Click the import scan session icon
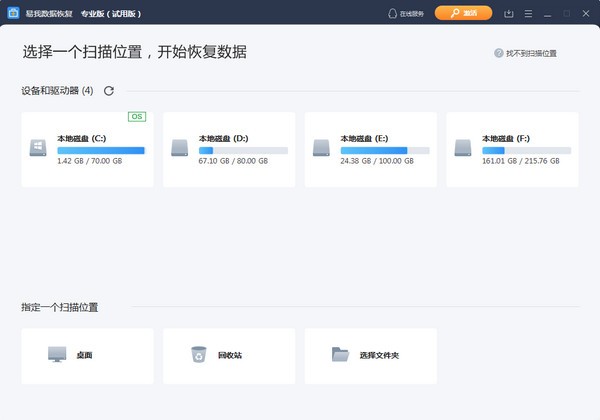This screenshot has height=420, width=600. pyautogui.click(x=509, y=13)
